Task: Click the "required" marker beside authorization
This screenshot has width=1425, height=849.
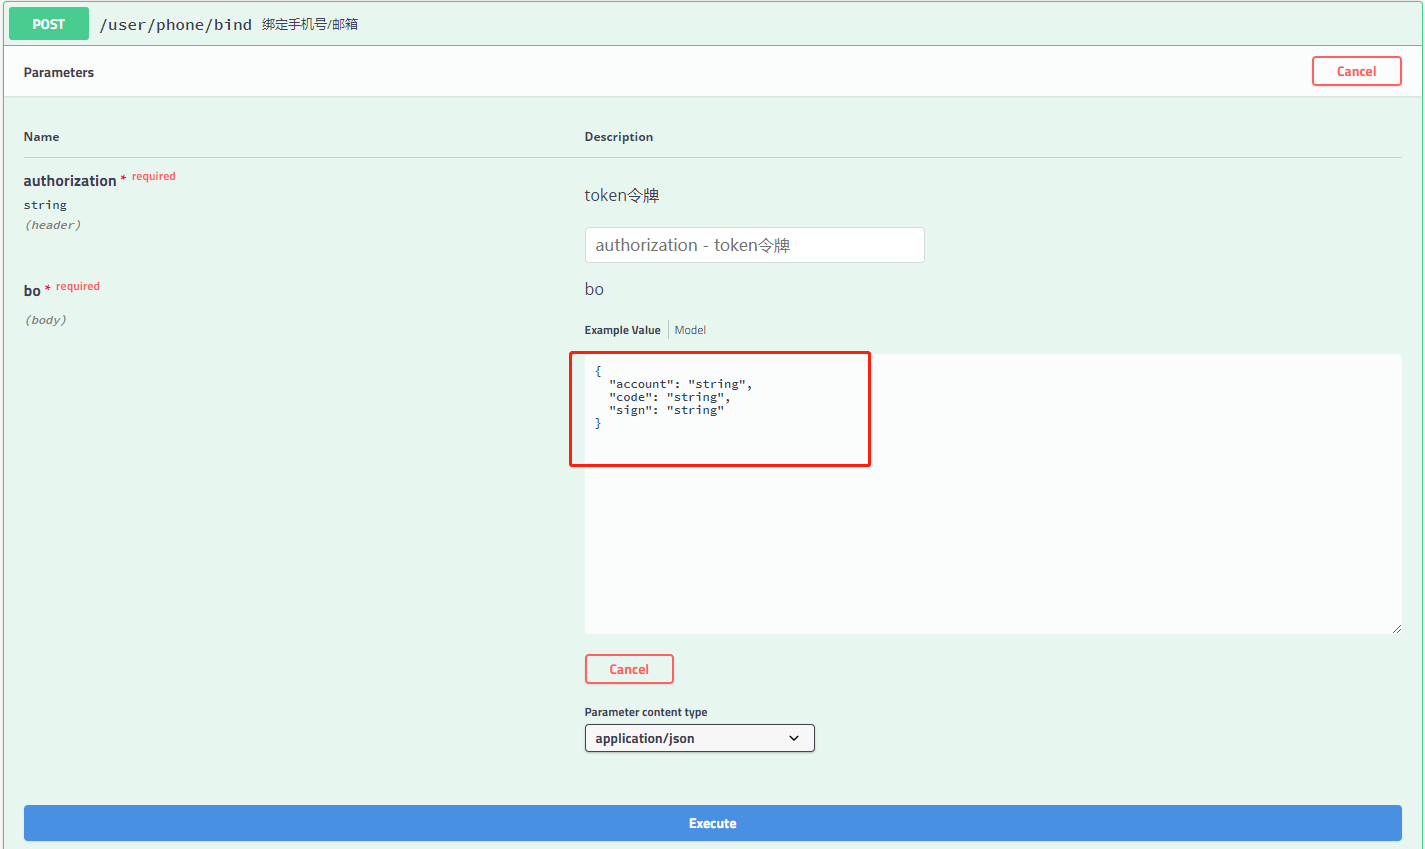Action: 153,176
